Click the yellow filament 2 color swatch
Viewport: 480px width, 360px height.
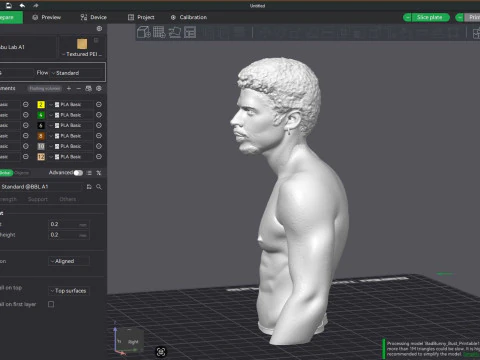41,105
